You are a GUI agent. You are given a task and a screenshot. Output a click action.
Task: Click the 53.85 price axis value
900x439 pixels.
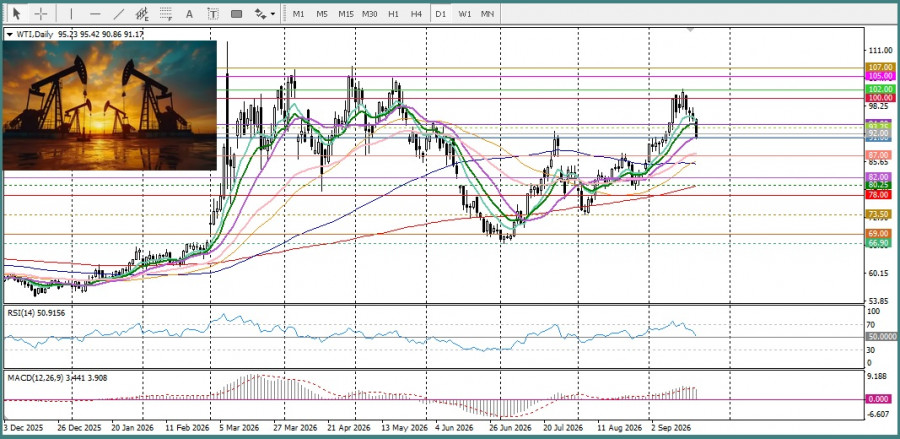(880, 300)
